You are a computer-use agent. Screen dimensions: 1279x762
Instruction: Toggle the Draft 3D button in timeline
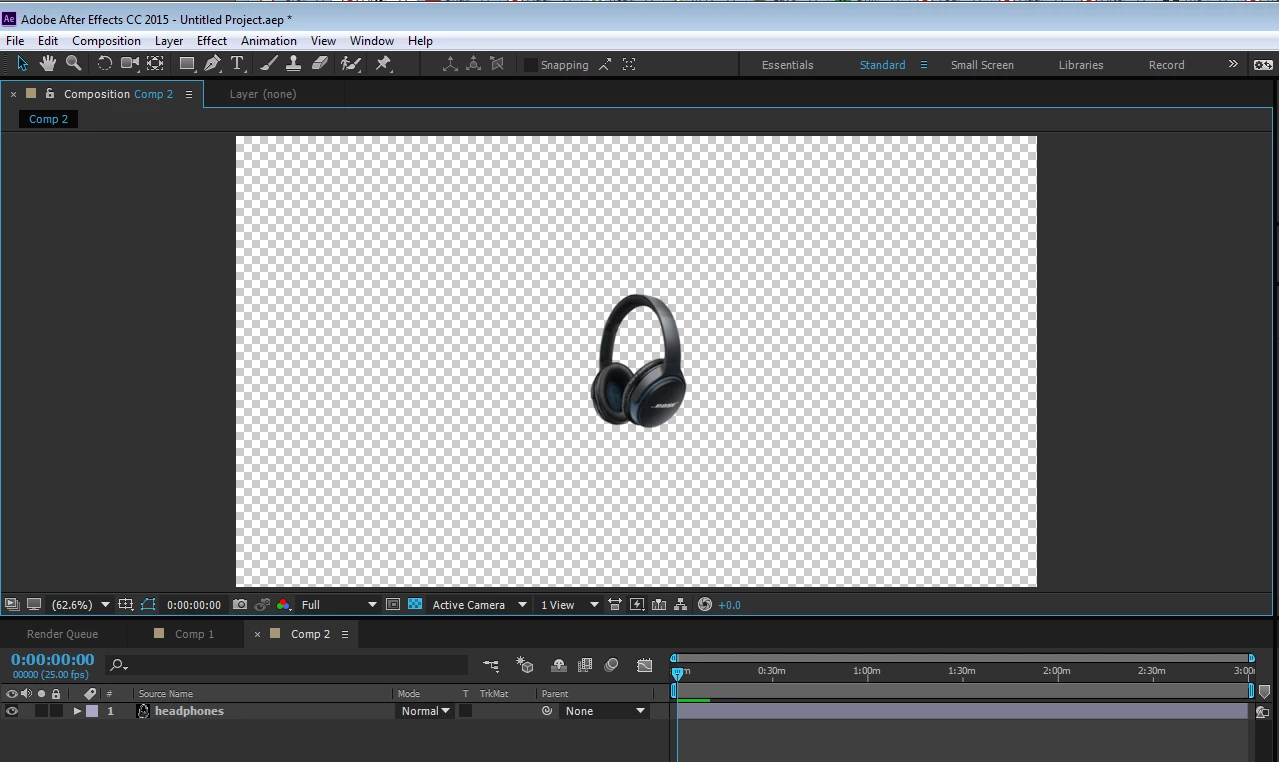[x=525, y=665]
